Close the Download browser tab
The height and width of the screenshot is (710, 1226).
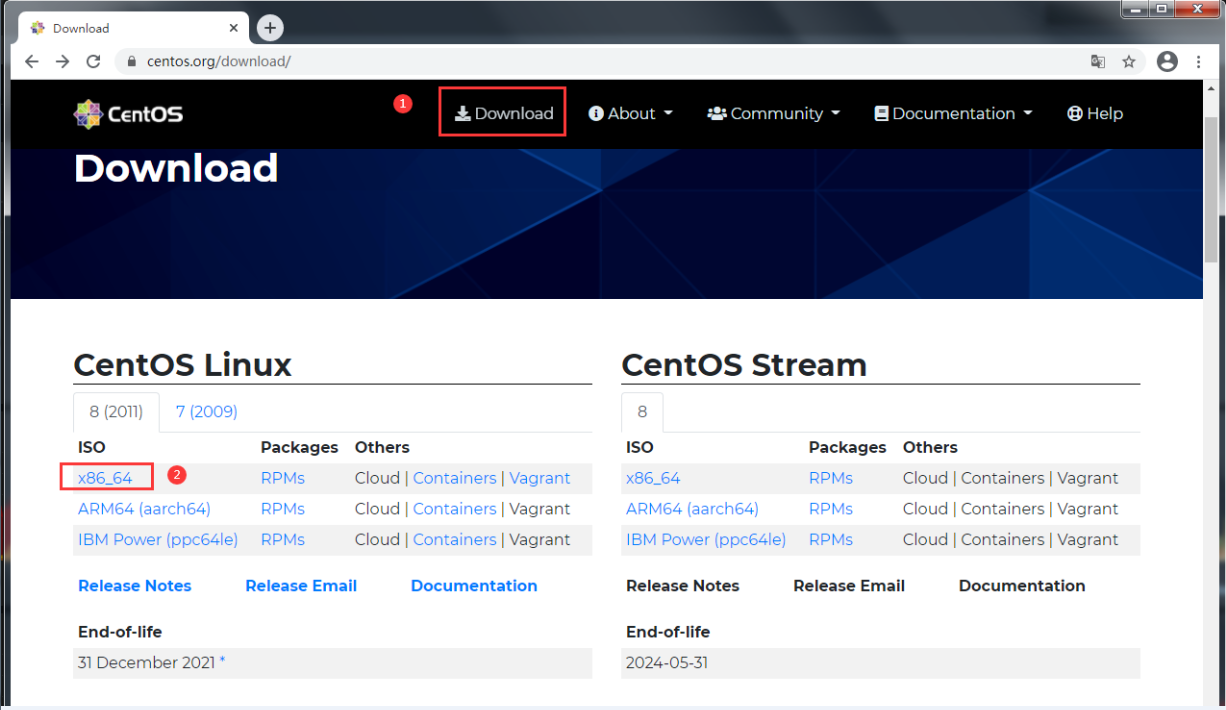pos(234,28)
